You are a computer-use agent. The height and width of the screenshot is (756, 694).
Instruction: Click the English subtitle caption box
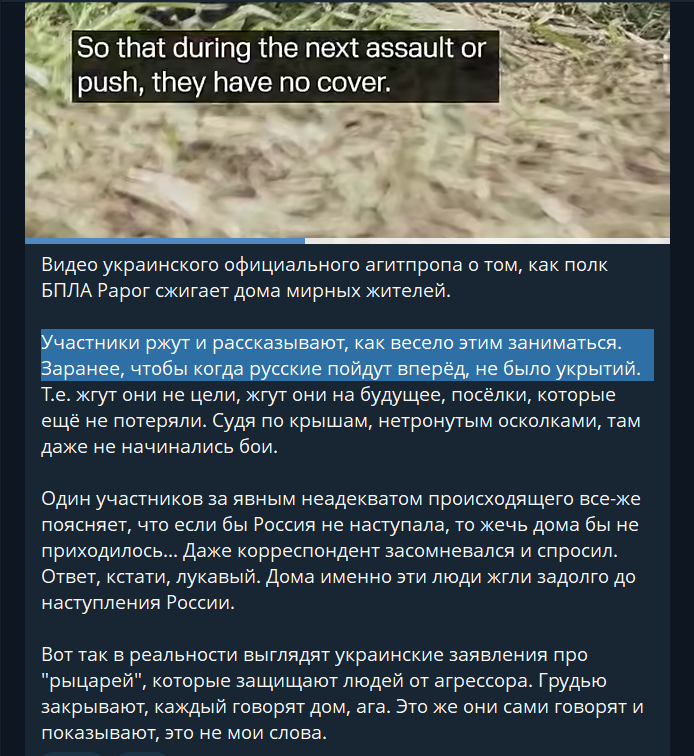[x=286, y=67]
